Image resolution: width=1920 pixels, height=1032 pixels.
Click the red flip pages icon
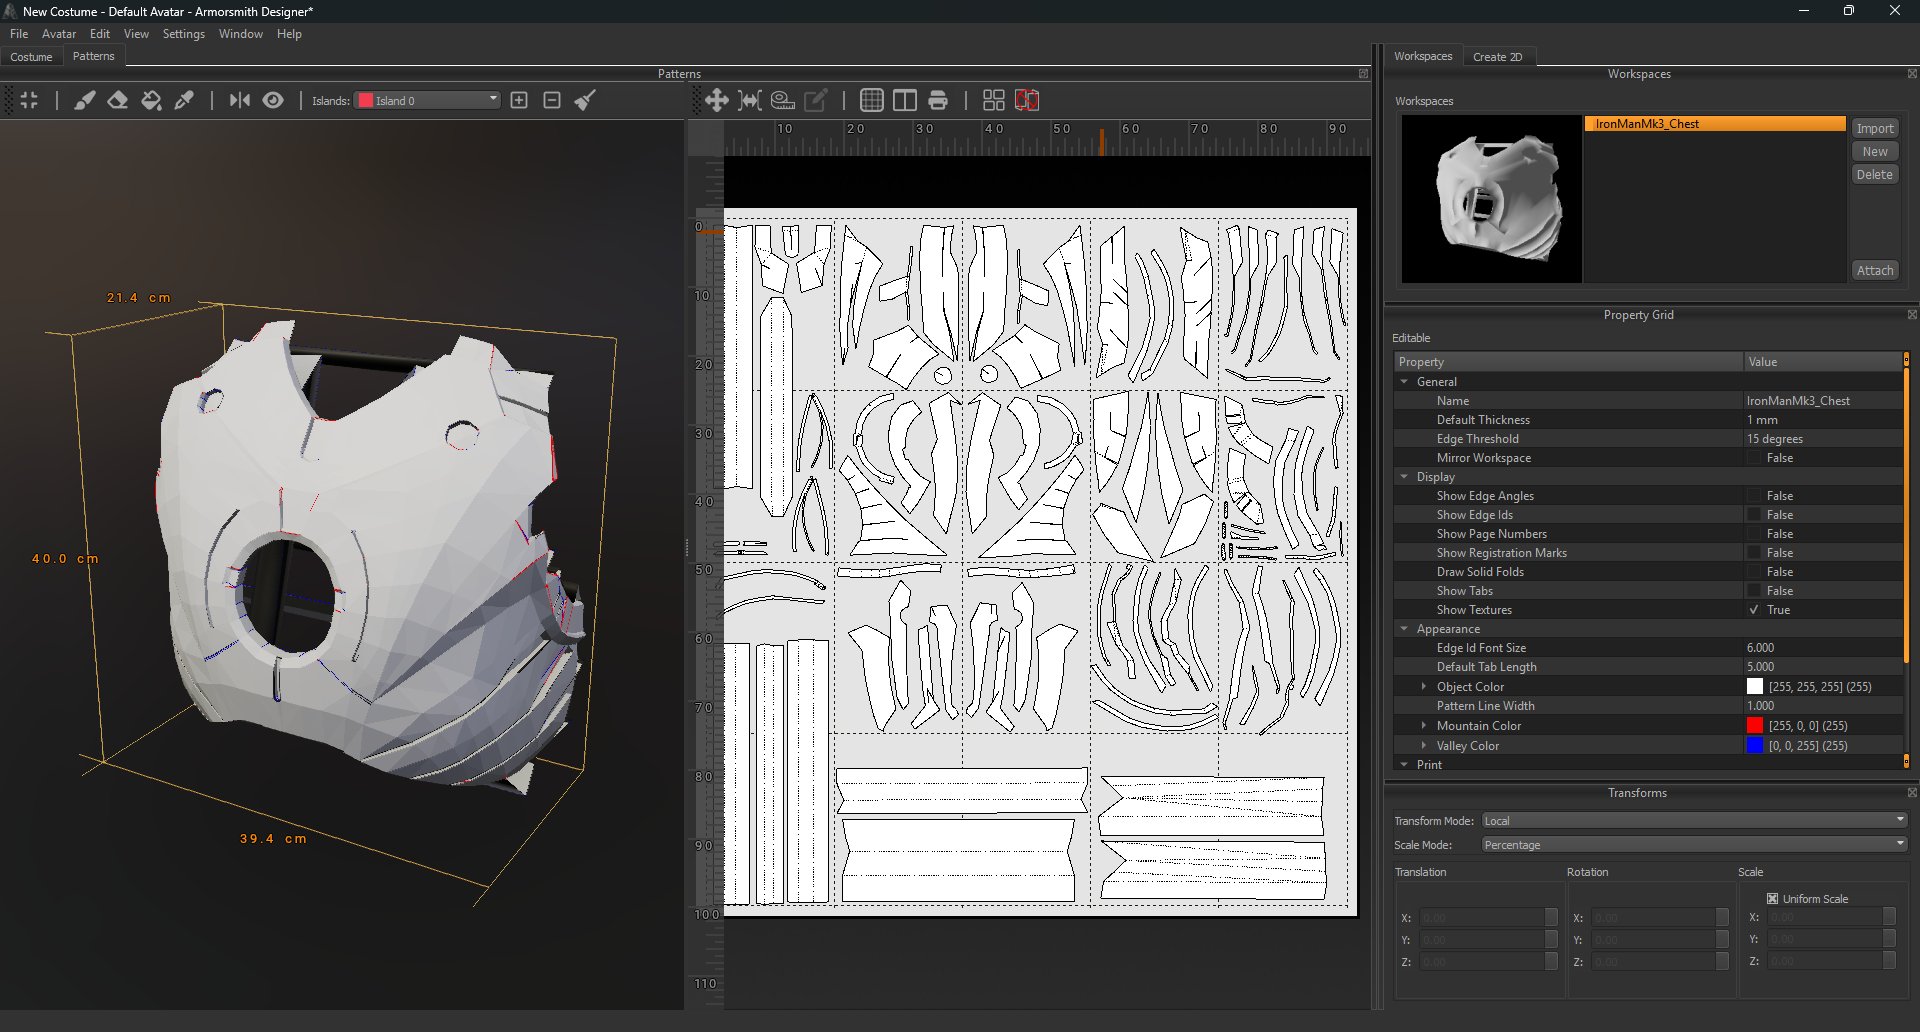1027,100
